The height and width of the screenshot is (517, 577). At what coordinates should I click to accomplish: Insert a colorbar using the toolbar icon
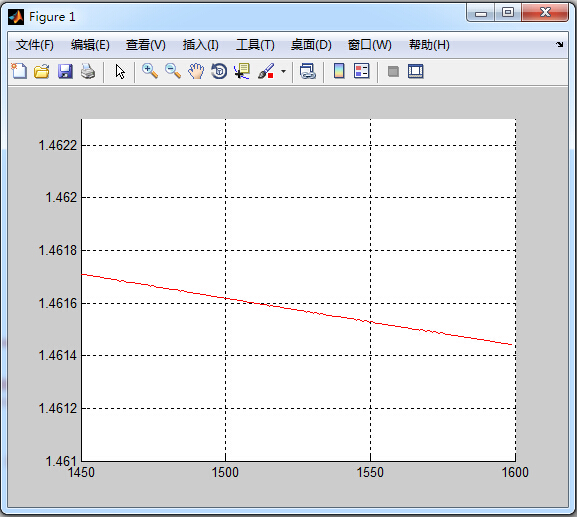(339, 71)
